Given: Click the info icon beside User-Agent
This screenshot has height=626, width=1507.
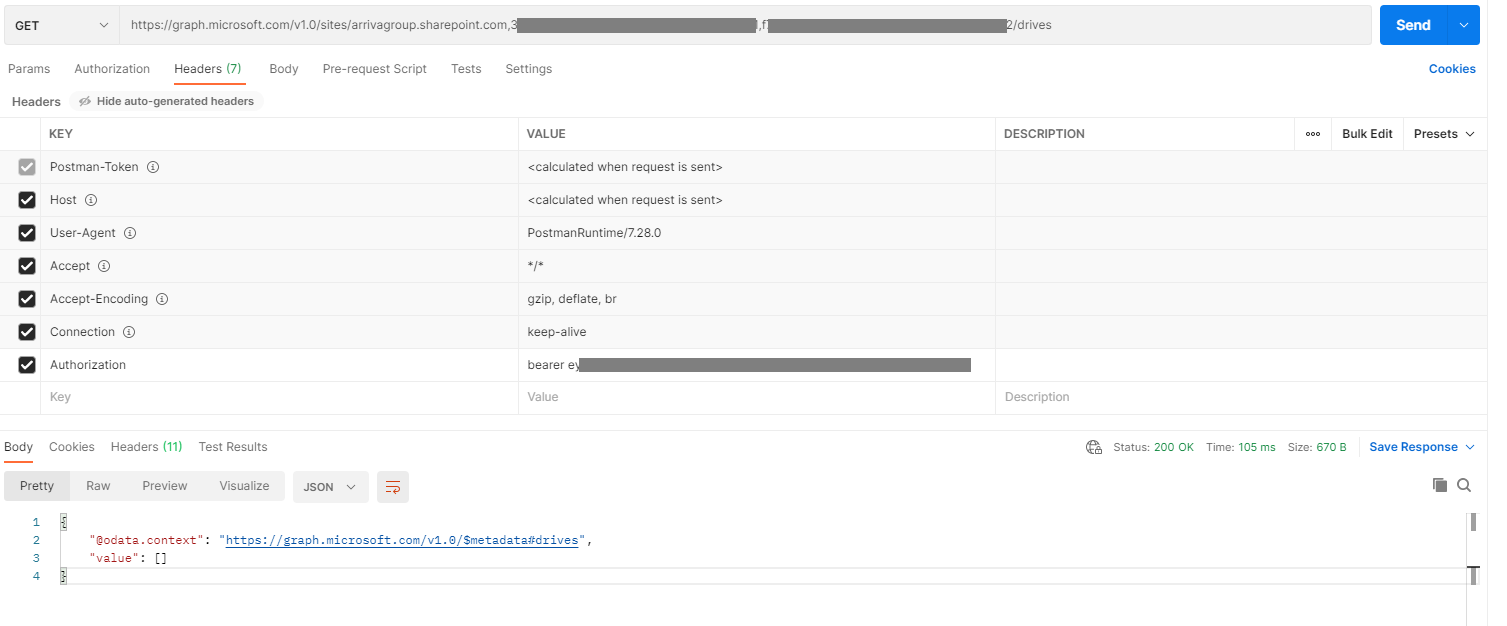Looking at the screenshot, I should click(130, 233).
